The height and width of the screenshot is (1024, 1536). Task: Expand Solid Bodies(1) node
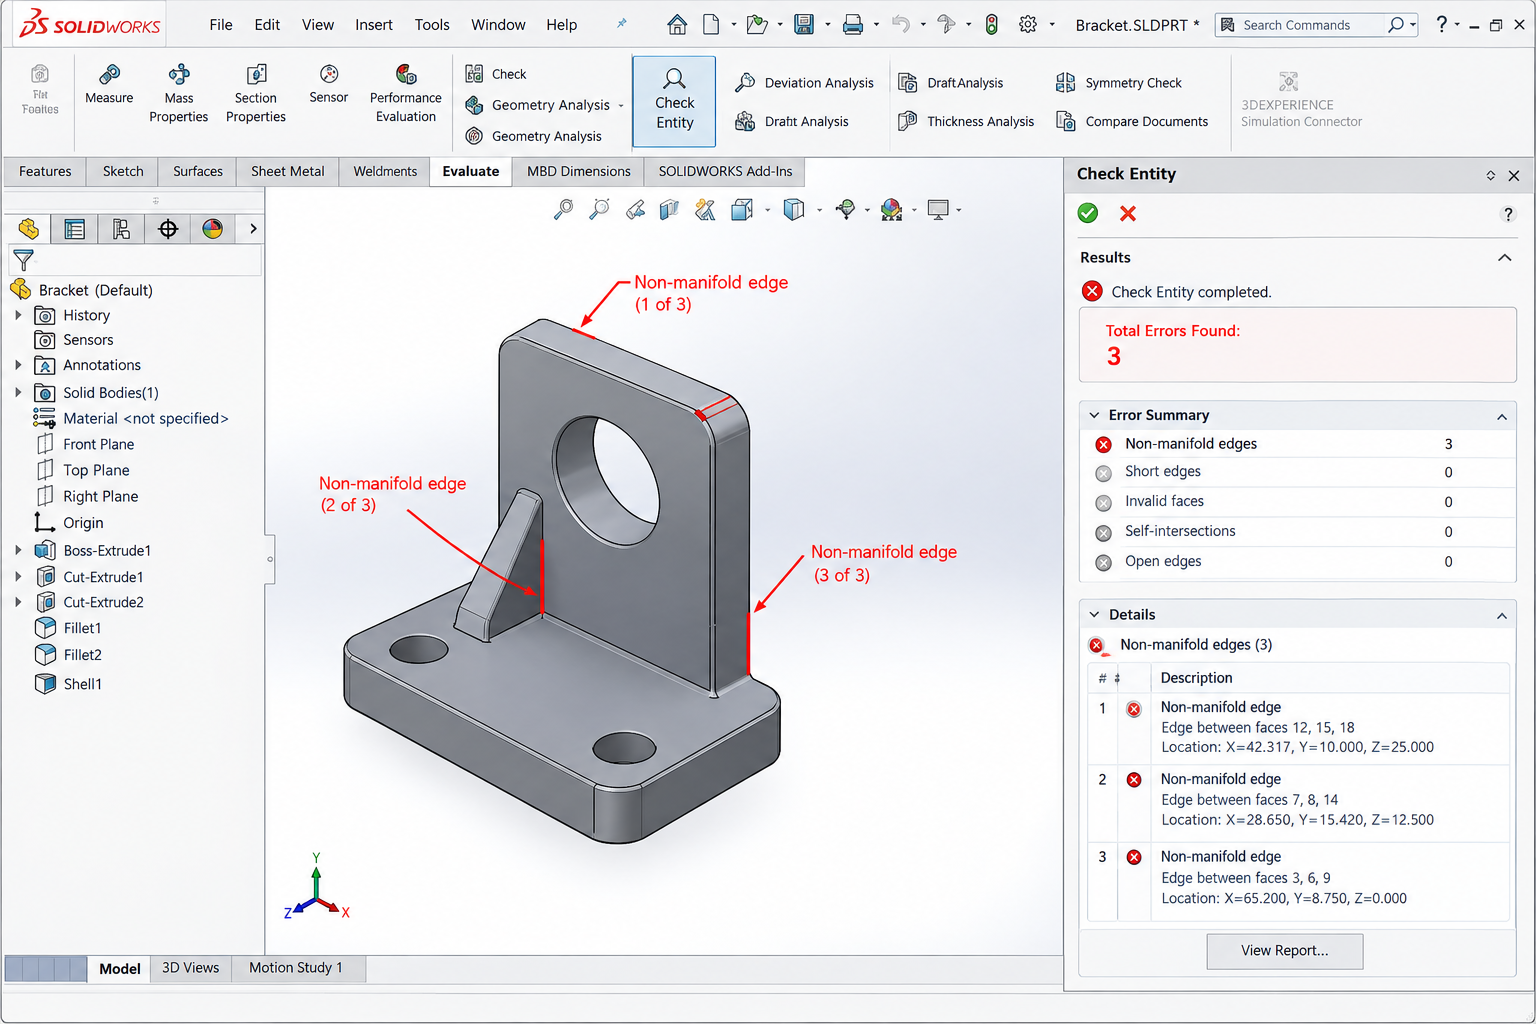(x=18, y=392)
